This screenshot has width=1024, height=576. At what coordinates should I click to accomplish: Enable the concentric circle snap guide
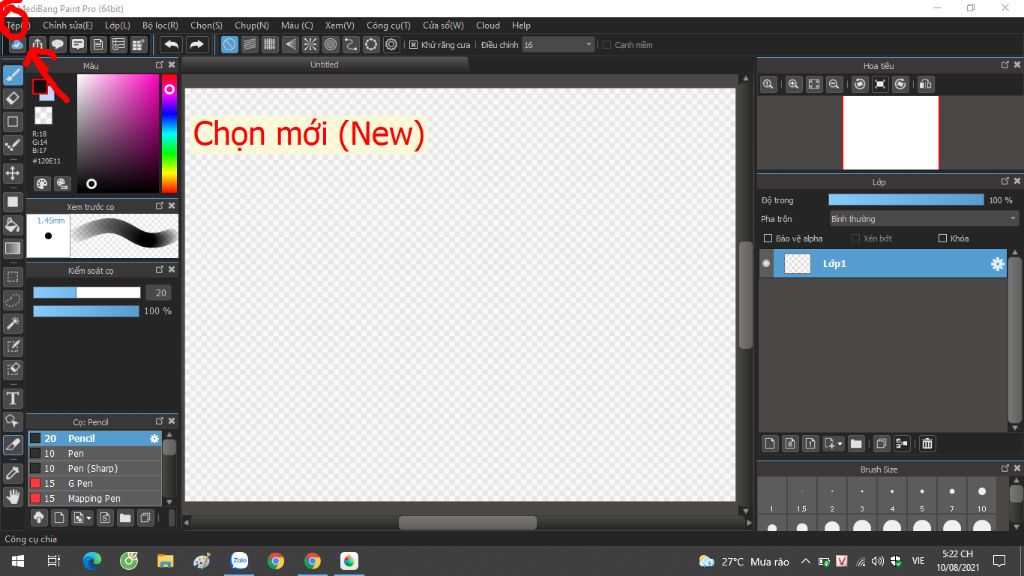[x=330, y=44]
